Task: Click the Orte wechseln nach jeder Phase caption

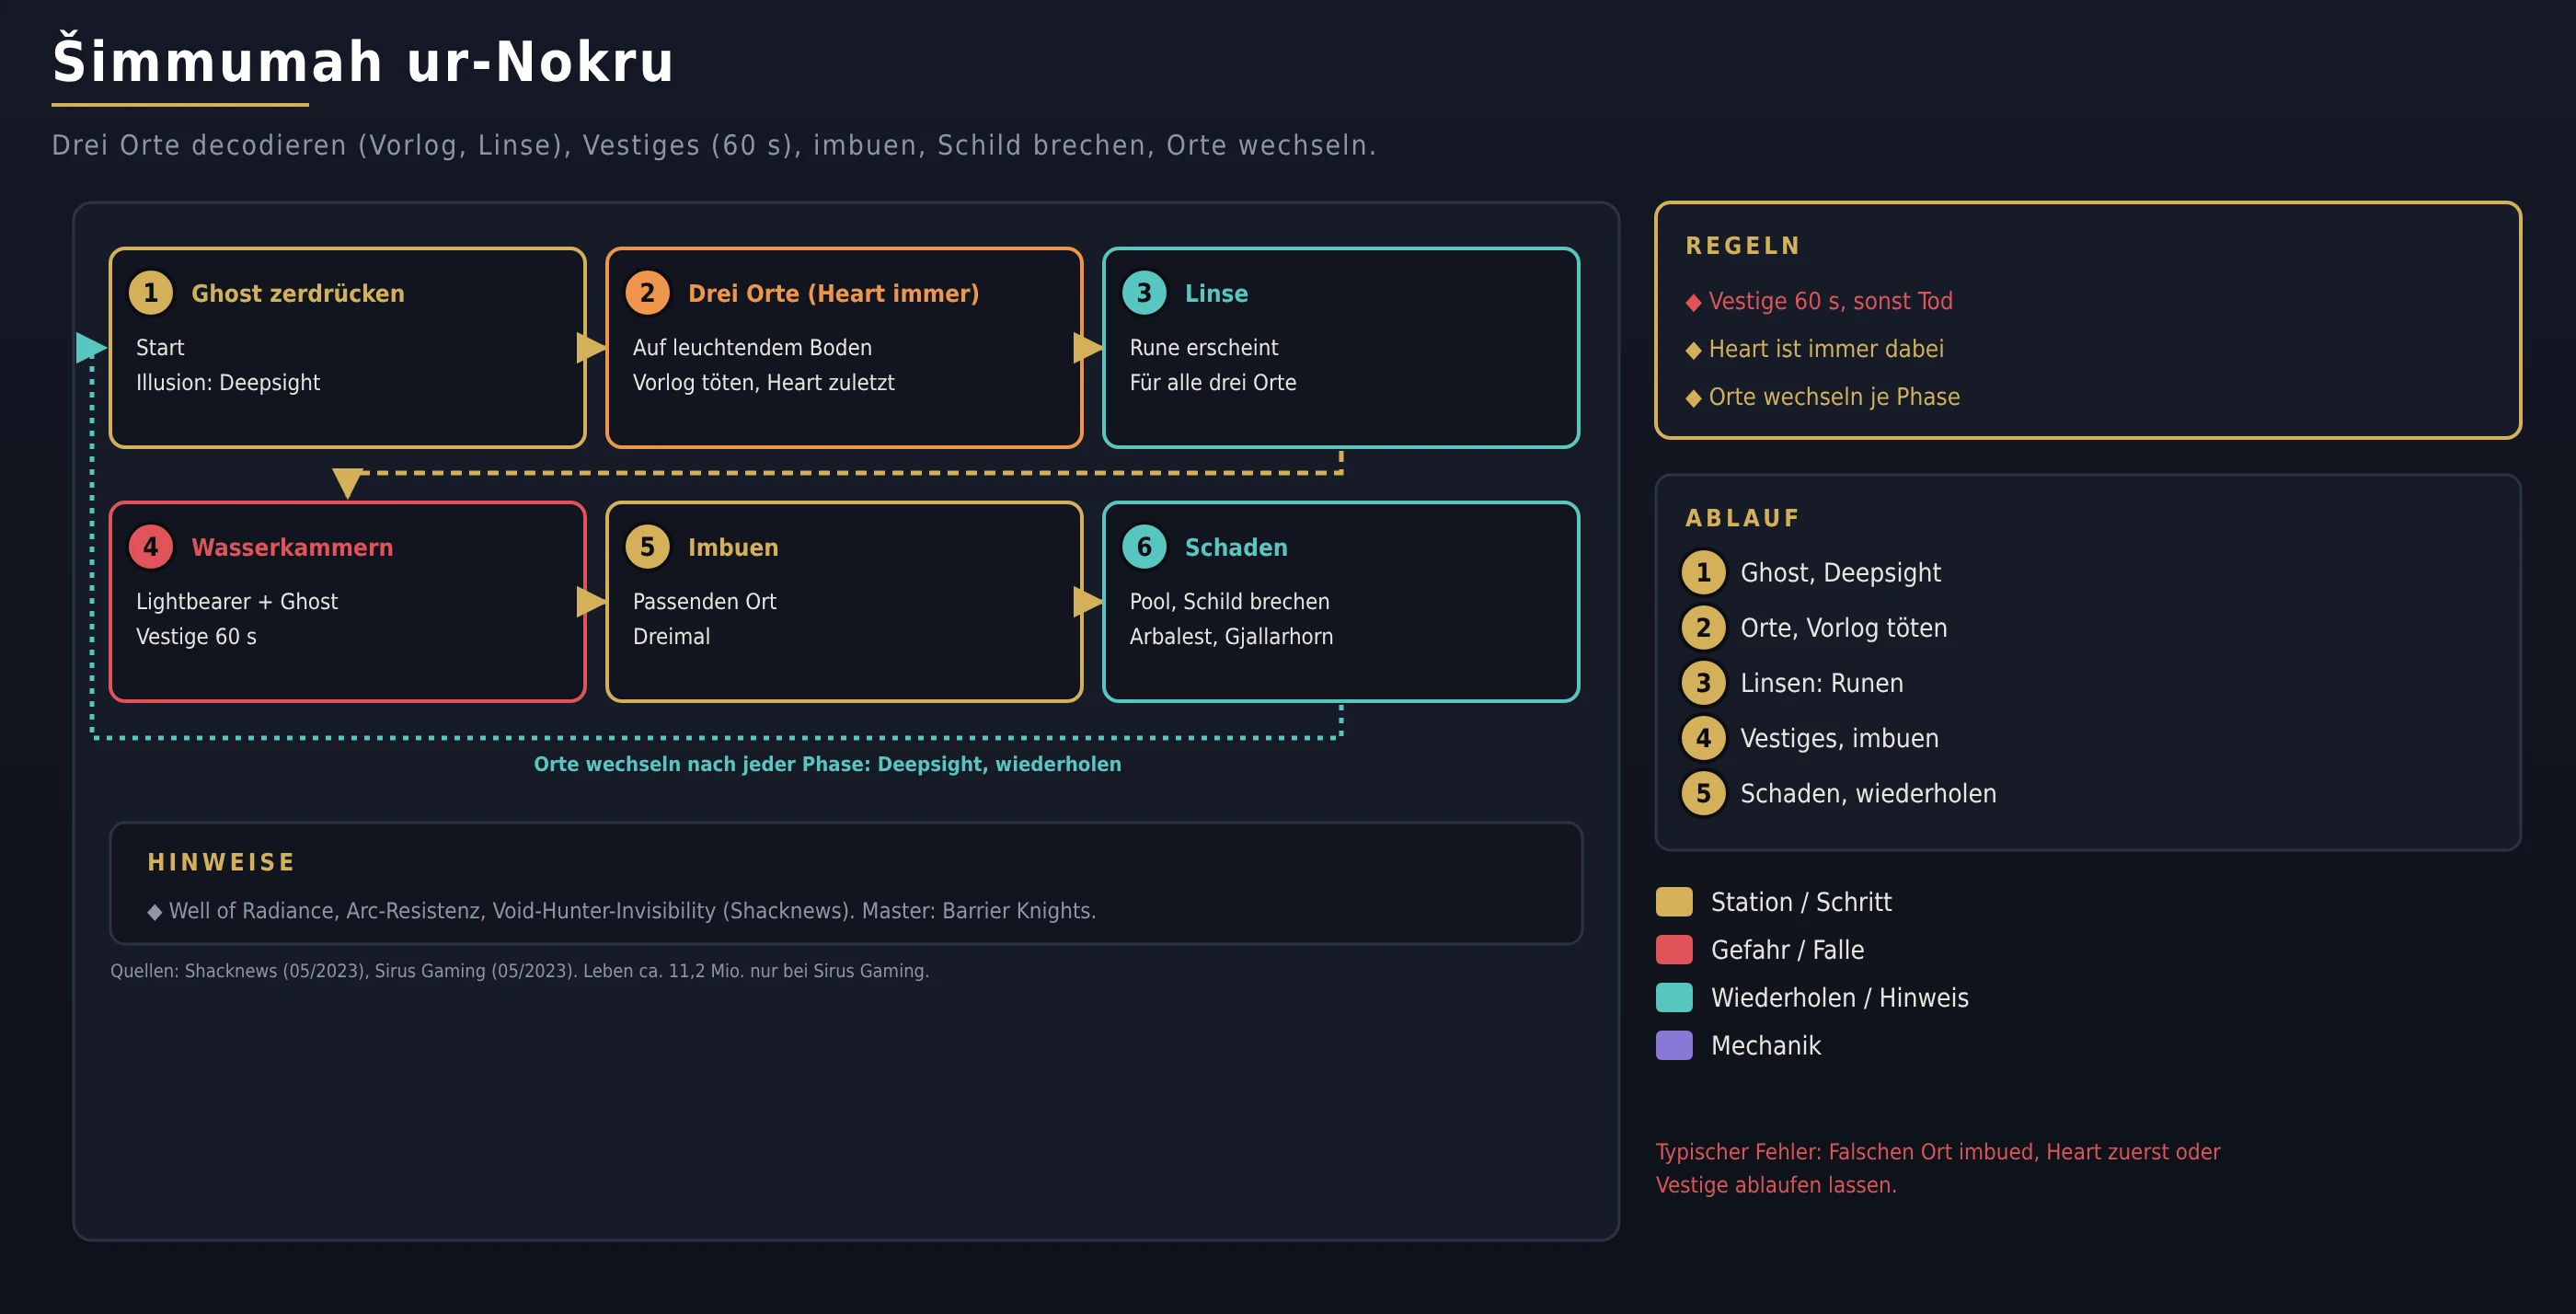Action: point(827,764)
